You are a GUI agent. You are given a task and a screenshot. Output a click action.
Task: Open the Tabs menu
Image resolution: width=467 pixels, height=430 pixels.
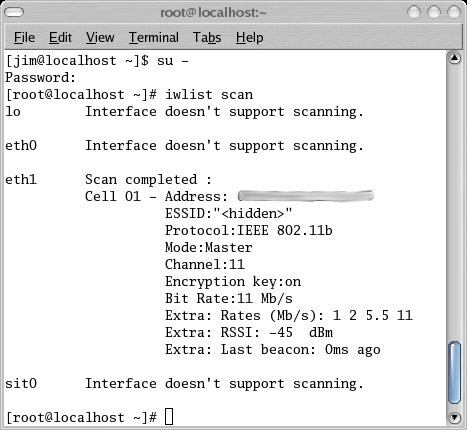click(207, 37)
